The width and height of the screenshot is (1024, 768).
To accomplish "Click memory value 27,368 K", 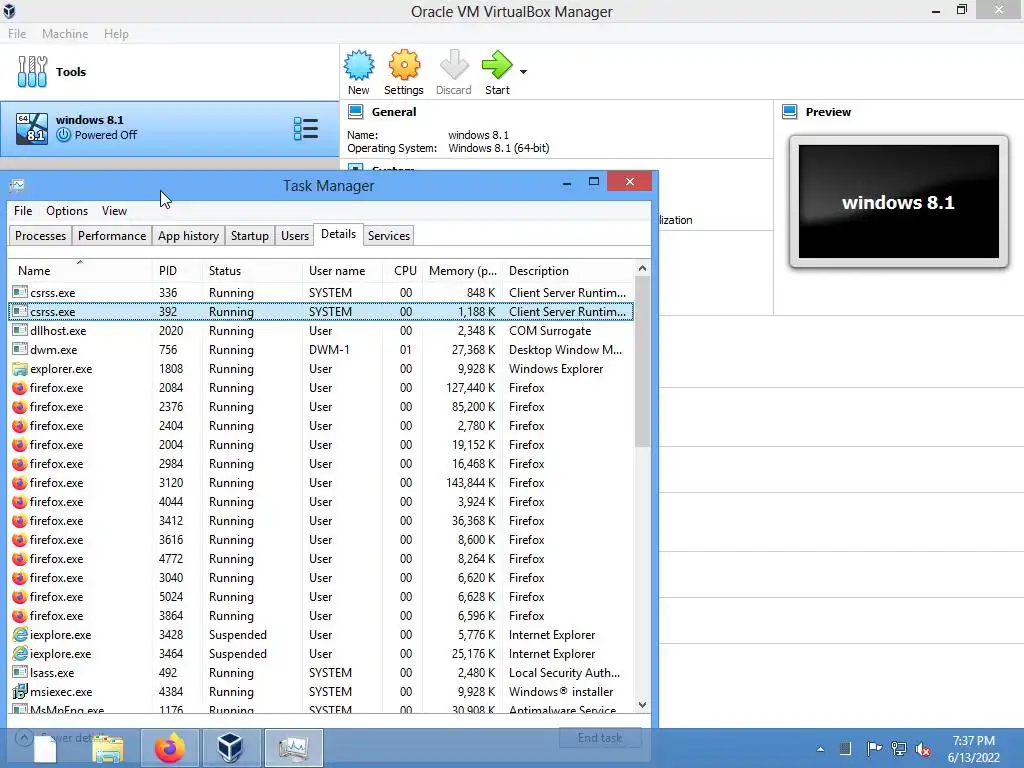I will 473,349.
